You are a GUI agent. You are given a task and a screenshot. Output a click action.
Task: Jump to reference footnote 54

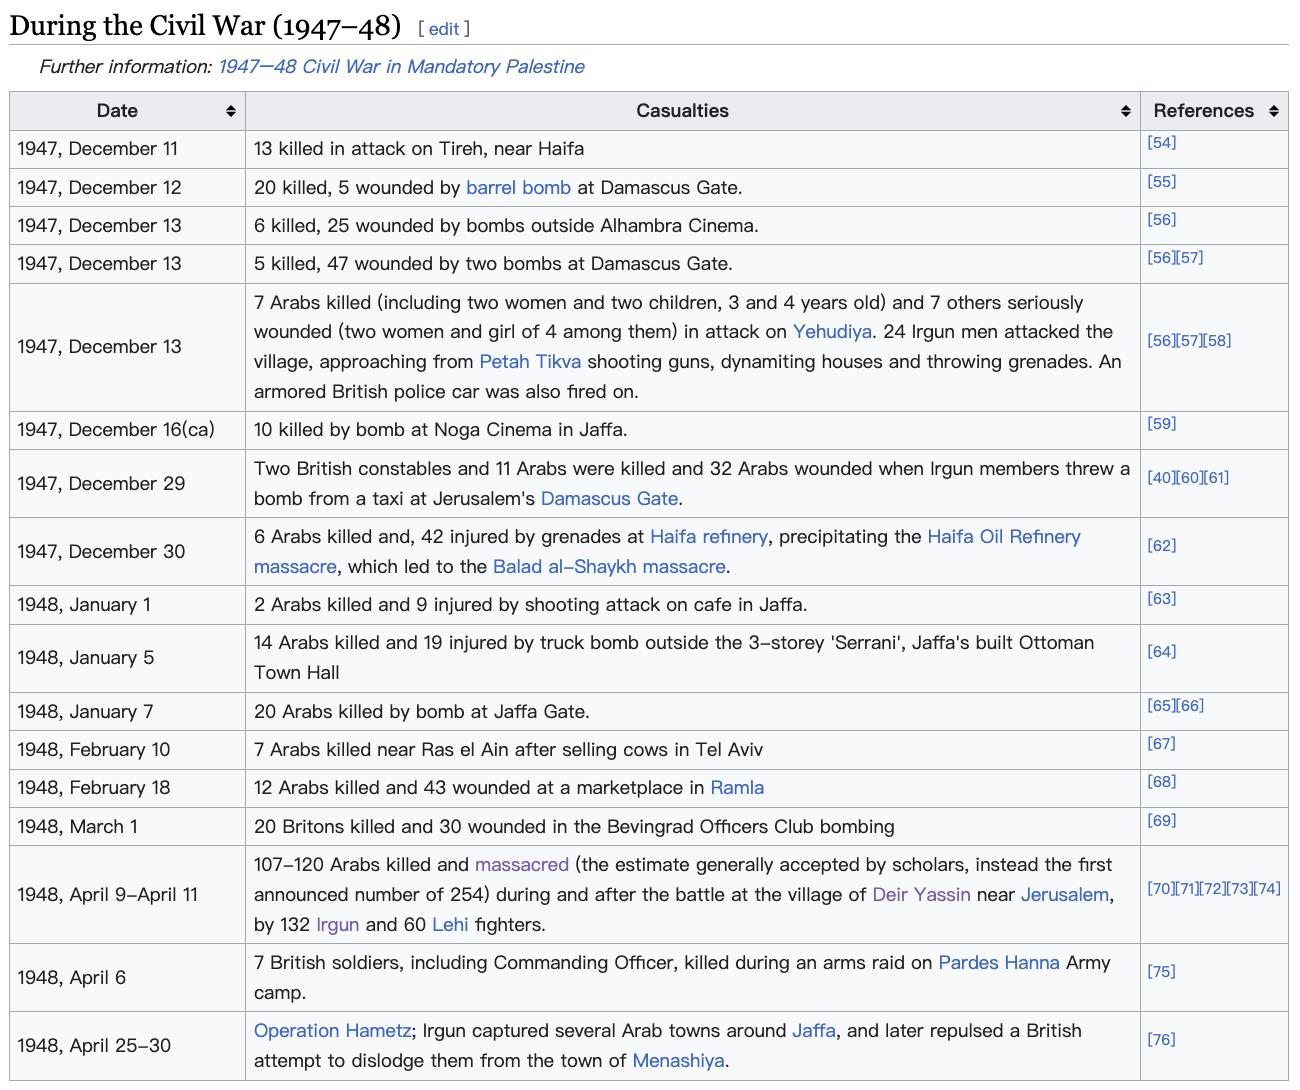(x=1161, y=142)
